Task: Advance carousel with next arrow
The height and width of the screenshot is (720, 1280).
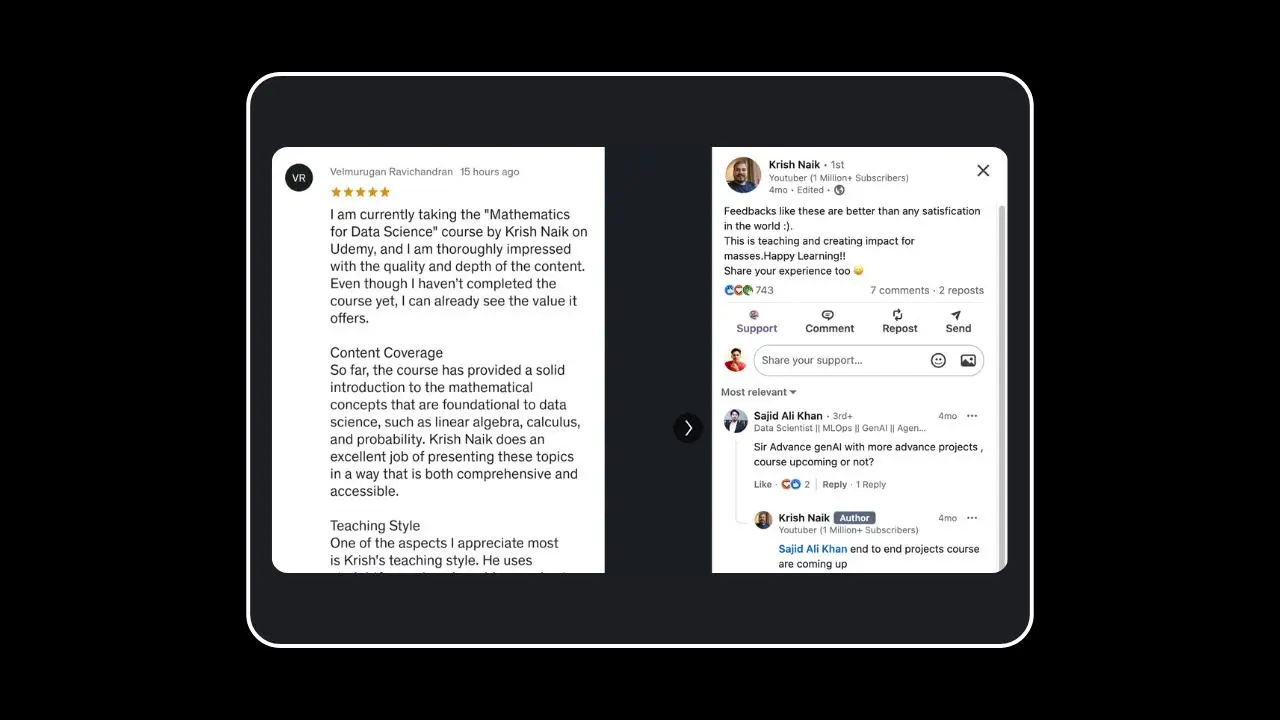Action: [x=688, y=428]
